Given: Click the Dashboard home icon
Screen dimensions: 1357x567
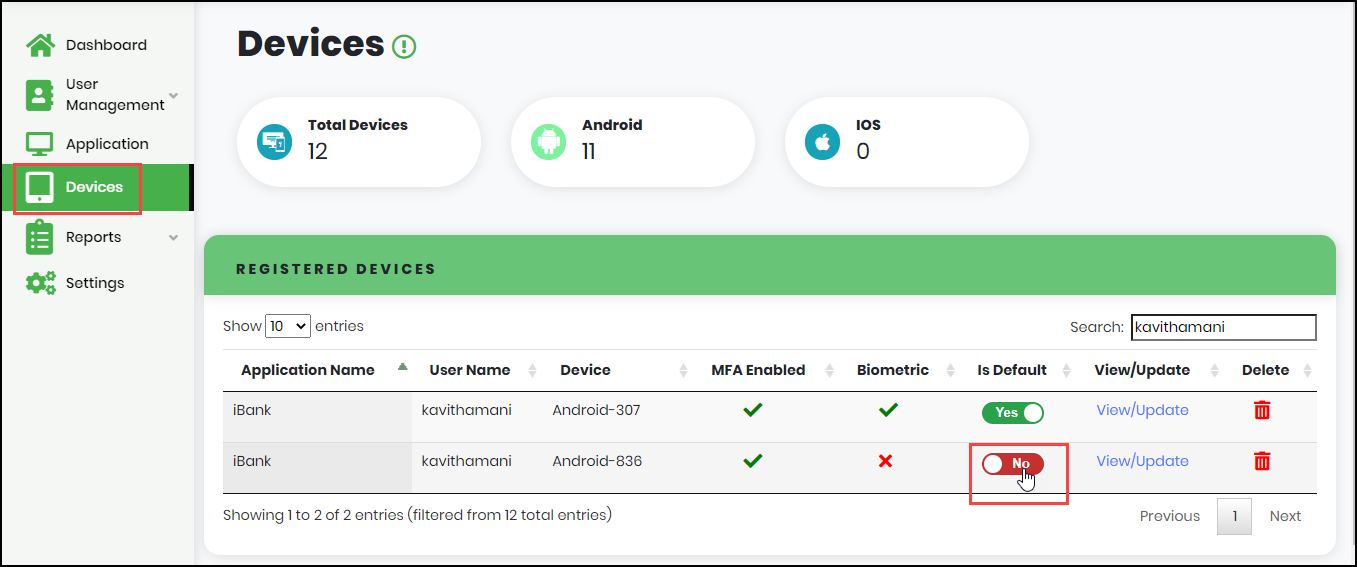Looking at the screenshot, I should (x=40, y=45).
